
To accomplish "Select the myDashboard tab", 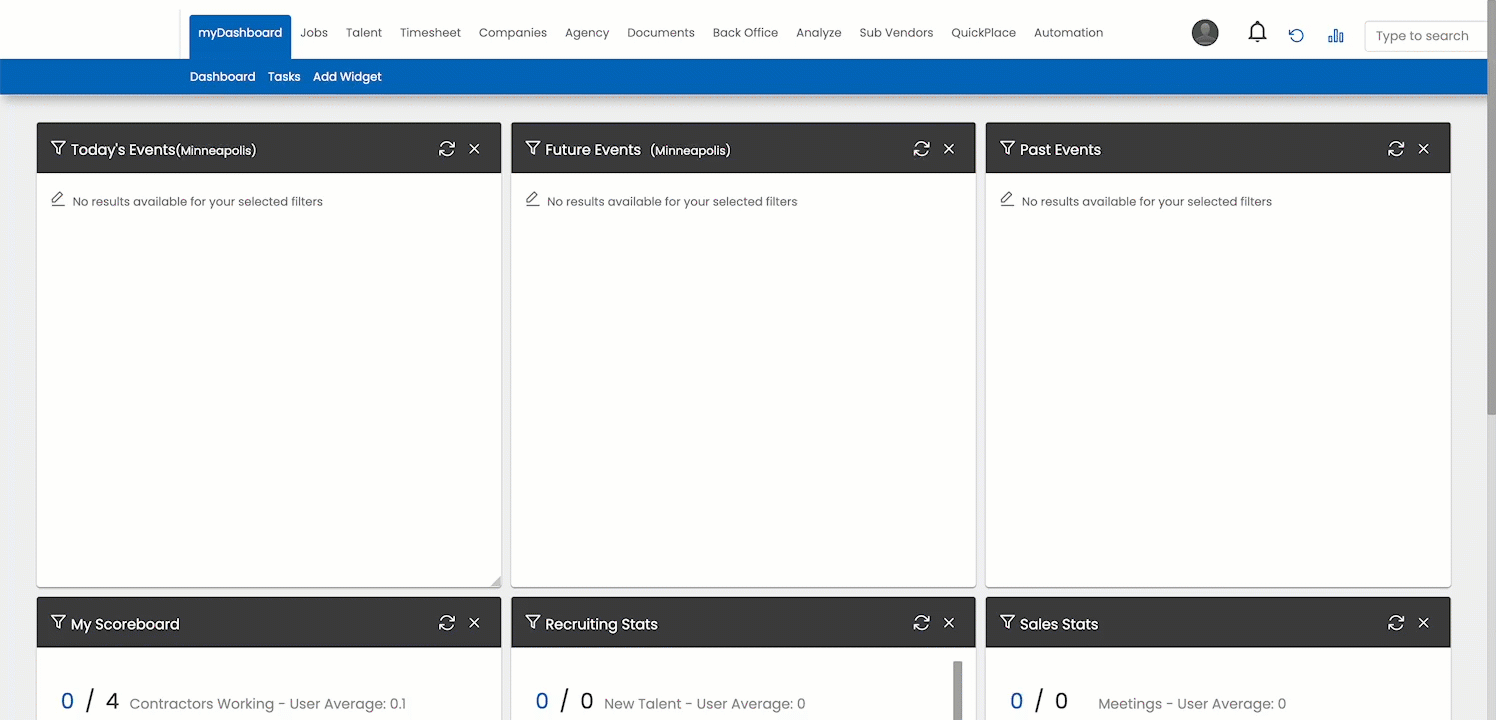I will (240, 36).
